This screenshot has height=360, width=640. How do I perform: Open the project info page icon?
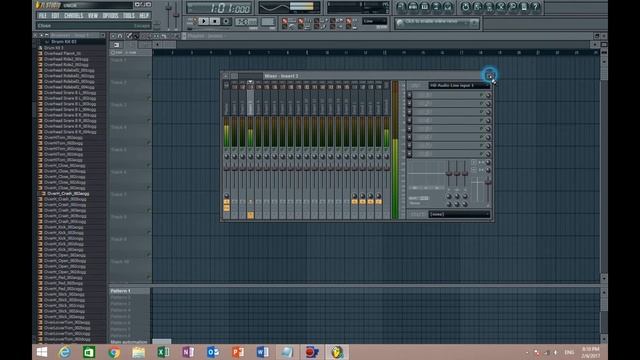pos(524,7)
